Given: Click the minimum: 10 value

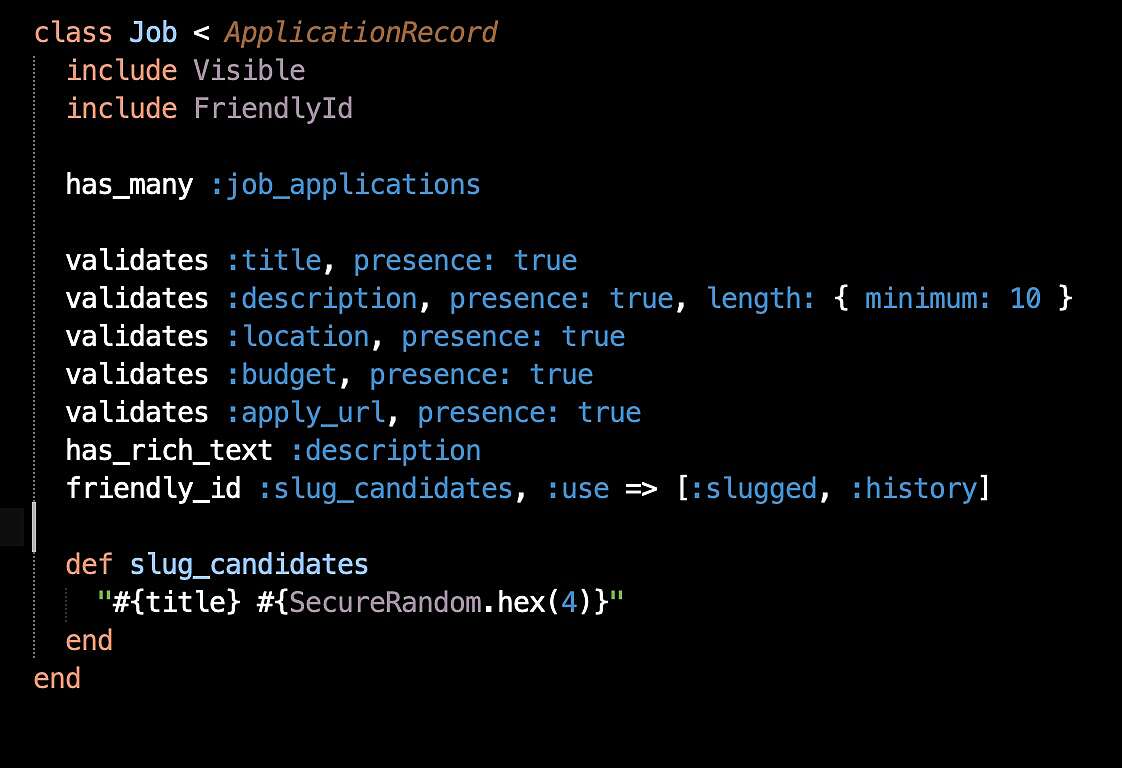Looking at the screenshot, I should click(x=952, y=298).
